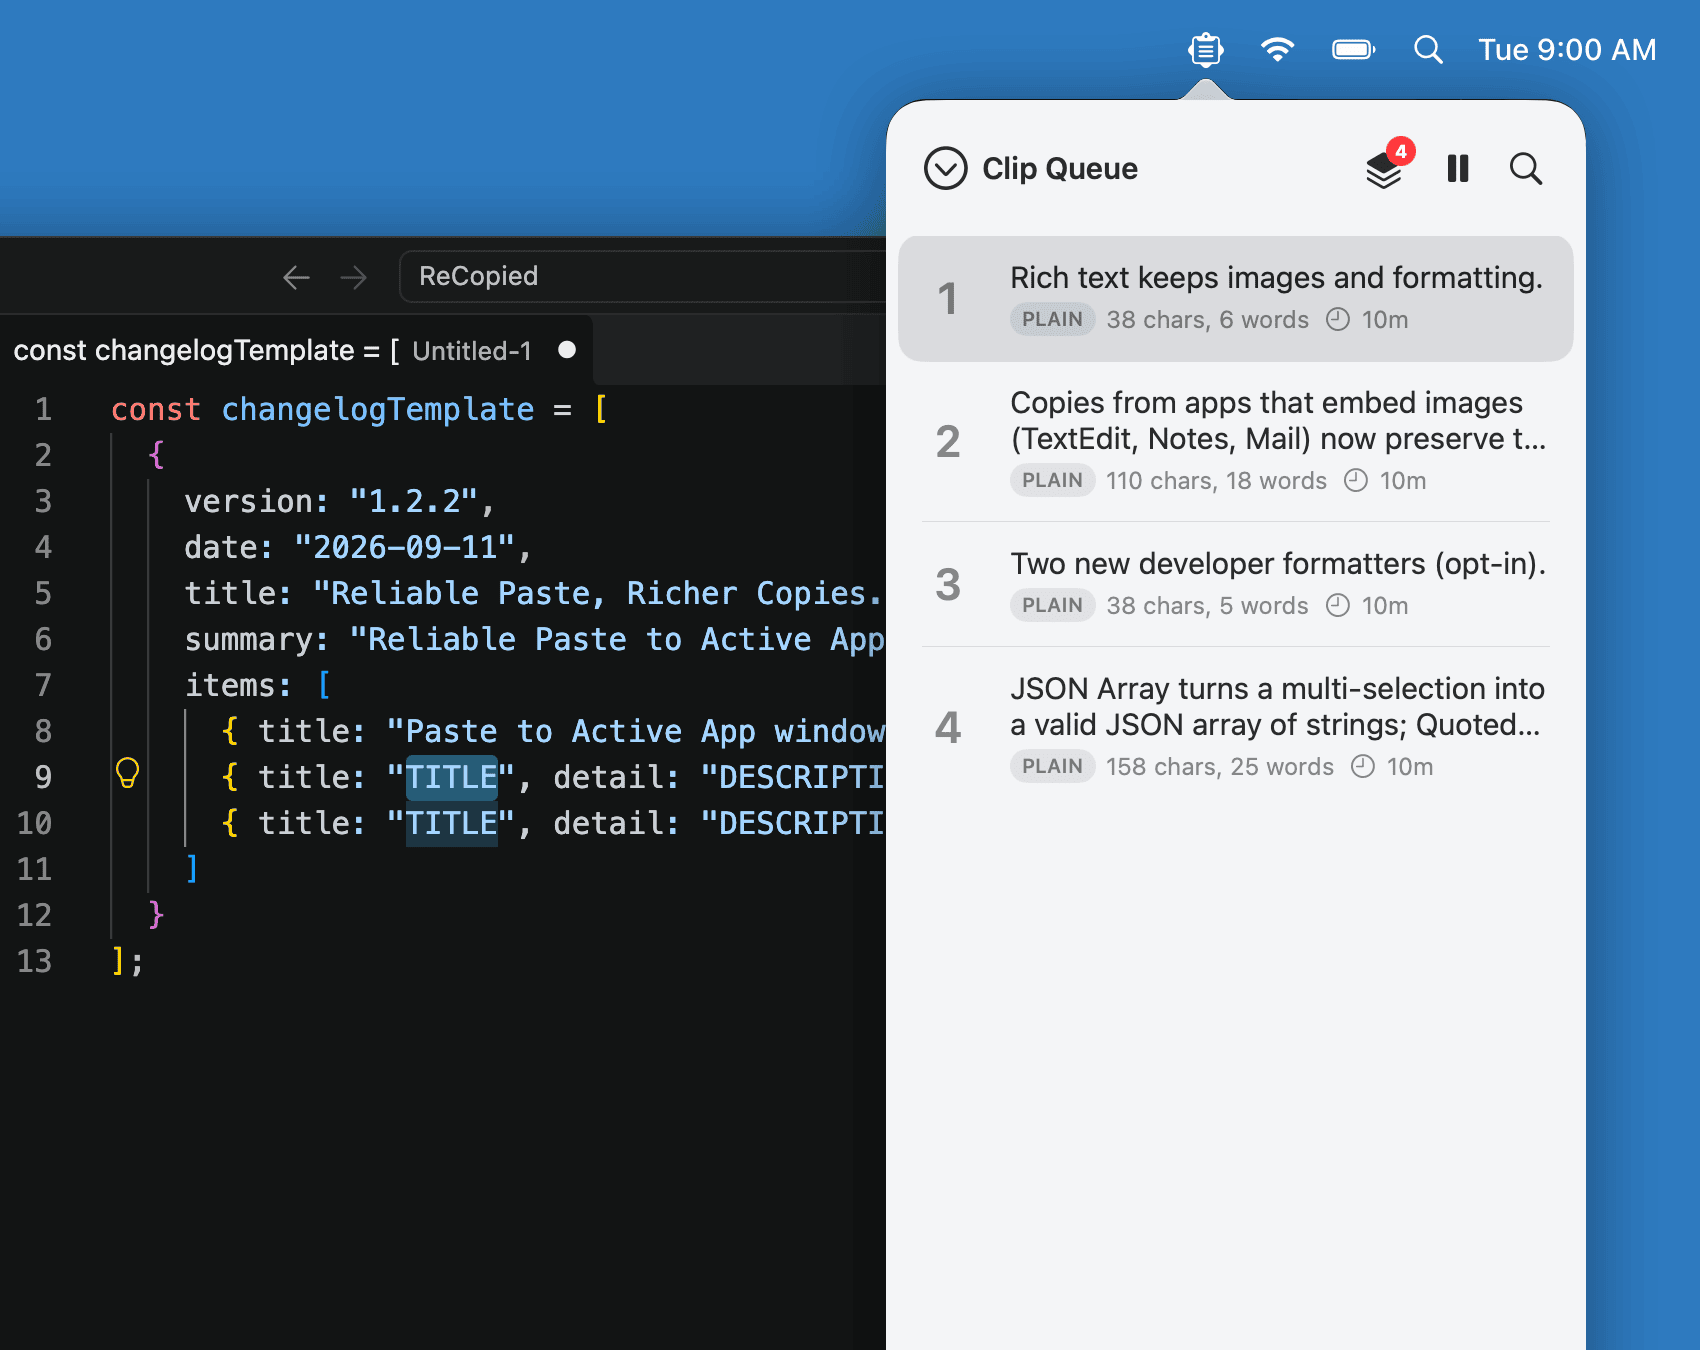1700x1350 pixels.
Task: Select clip 'Rich text keeps images and formatting.'
Action: [1236, 299]
